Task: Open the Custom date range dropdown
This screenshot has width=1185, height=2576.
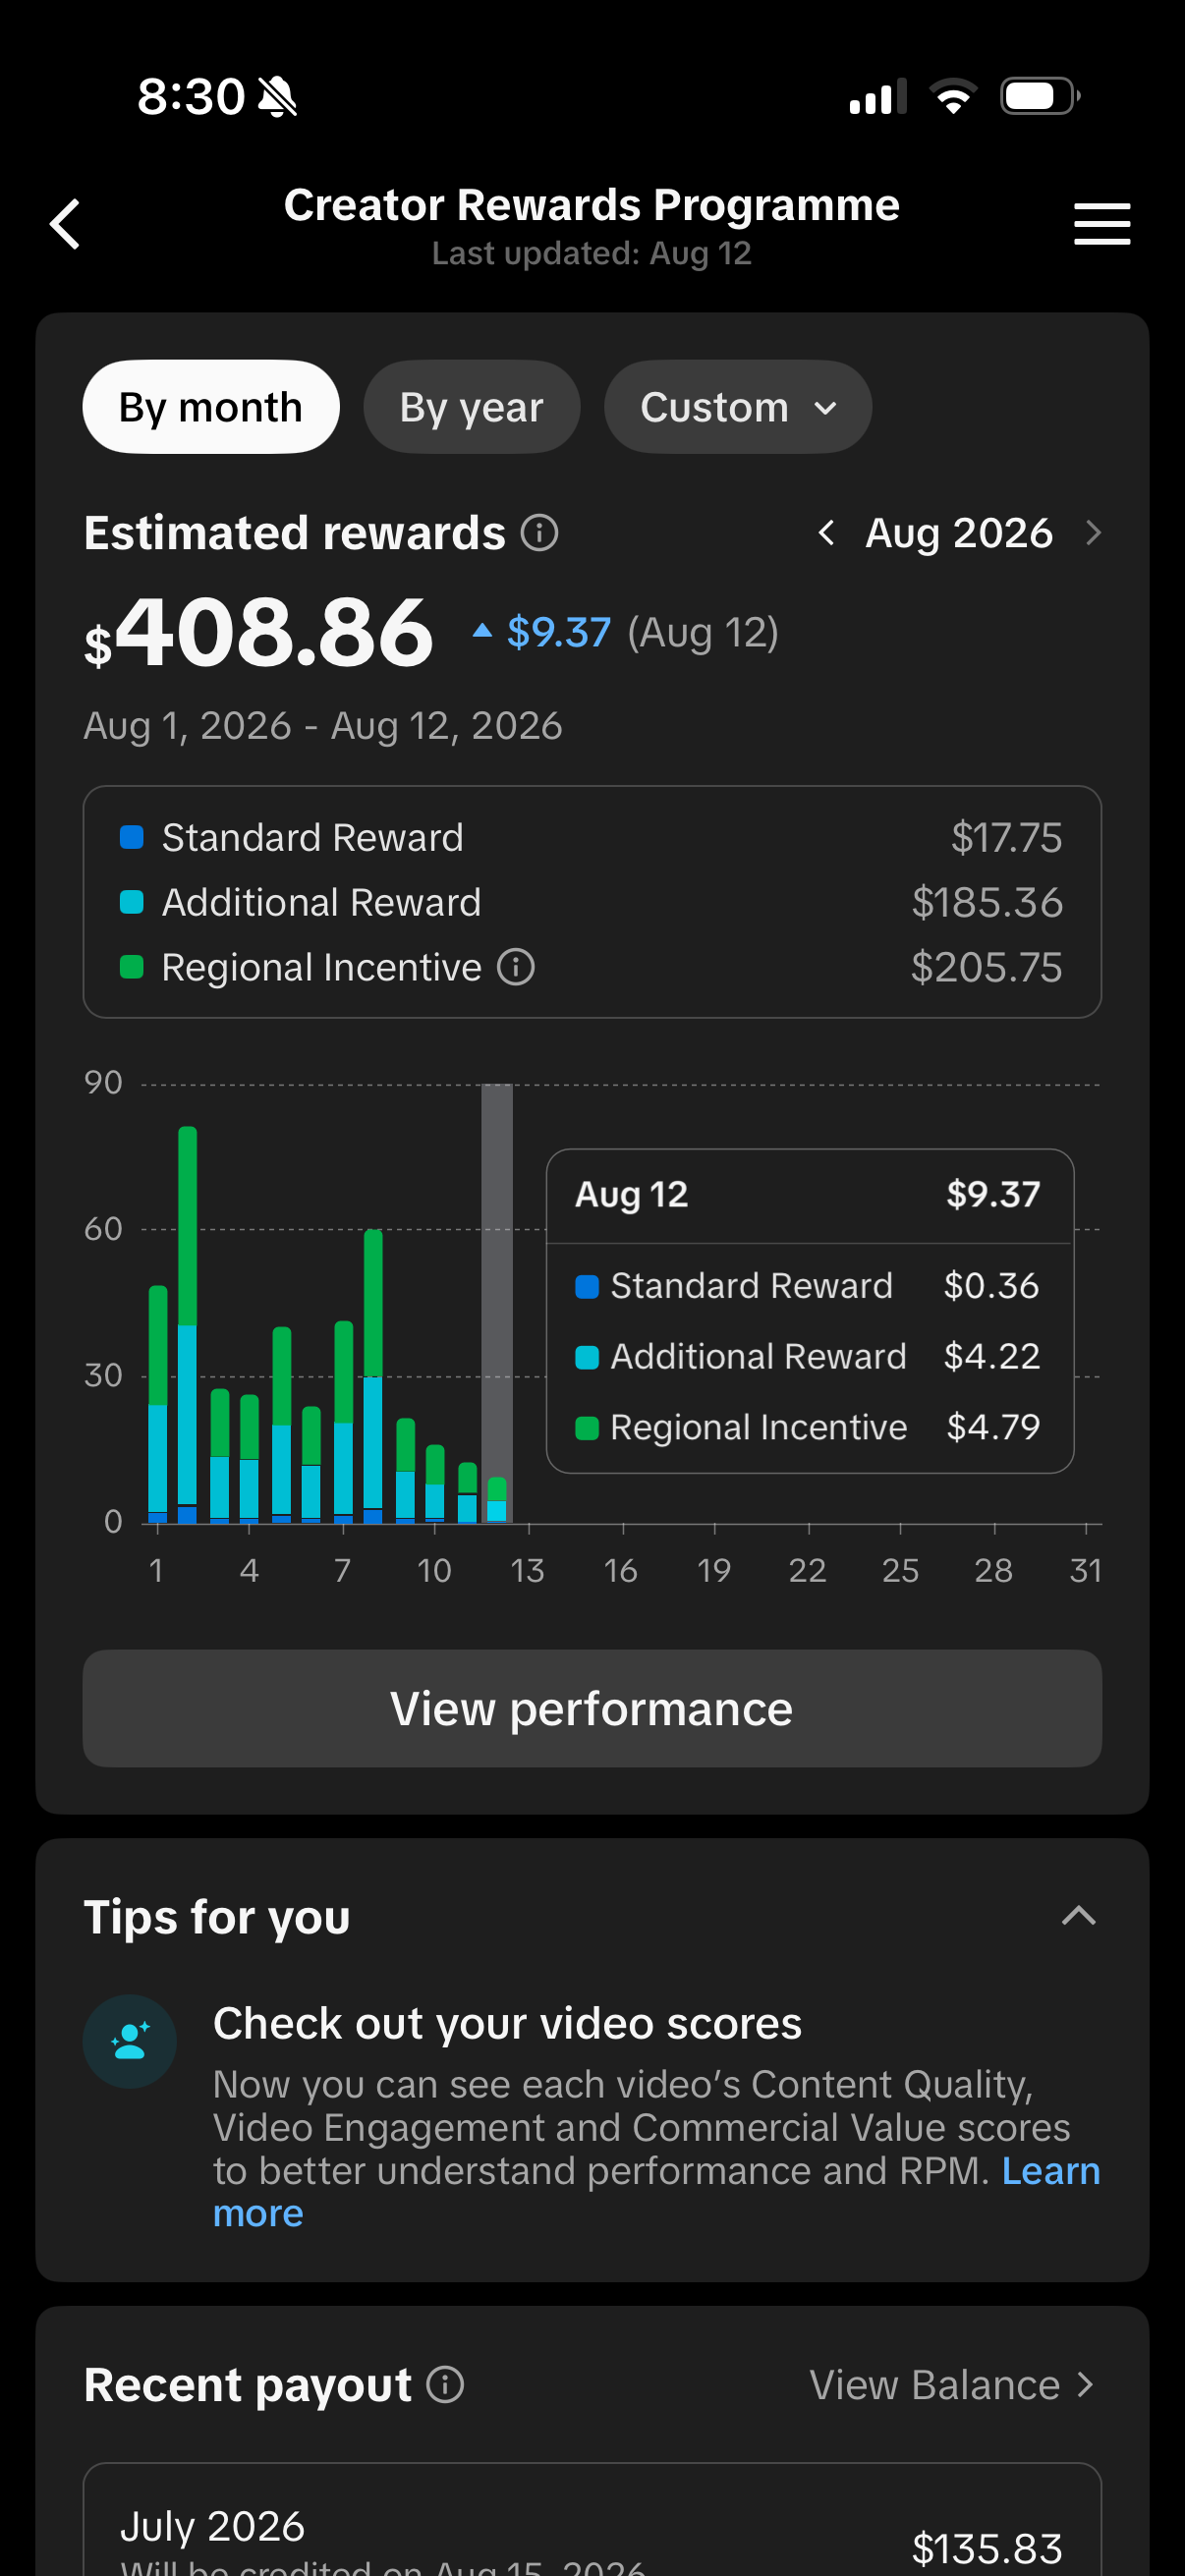Action: [x=738, y=407]
